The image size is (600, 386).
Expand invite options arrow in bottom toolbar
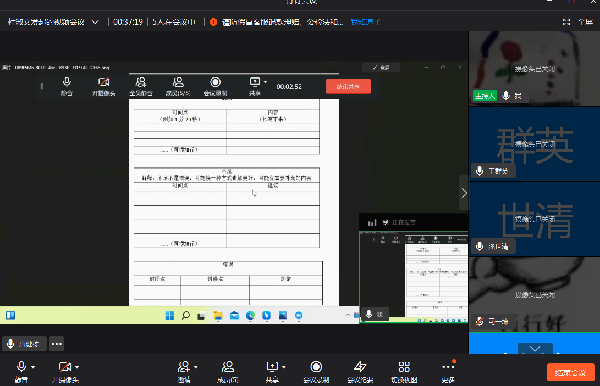point(196,367)
